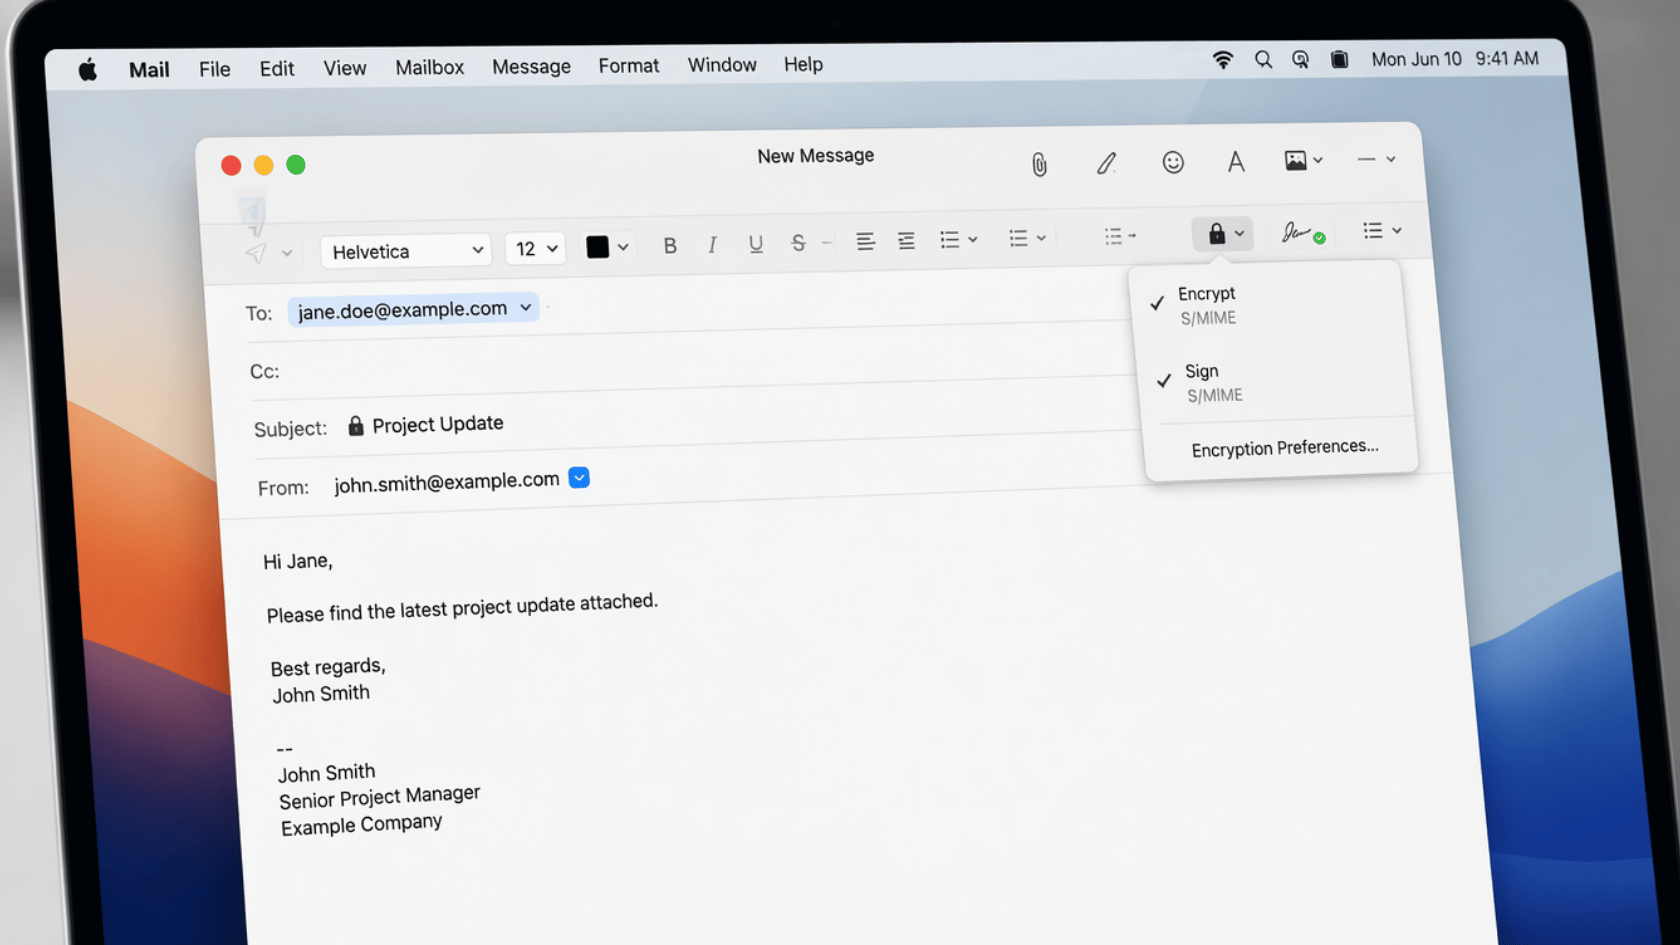Image resolution: width=1680 pixels, height=945 pixels.
Task: Open the Edit menu
Action: (277, 68)
